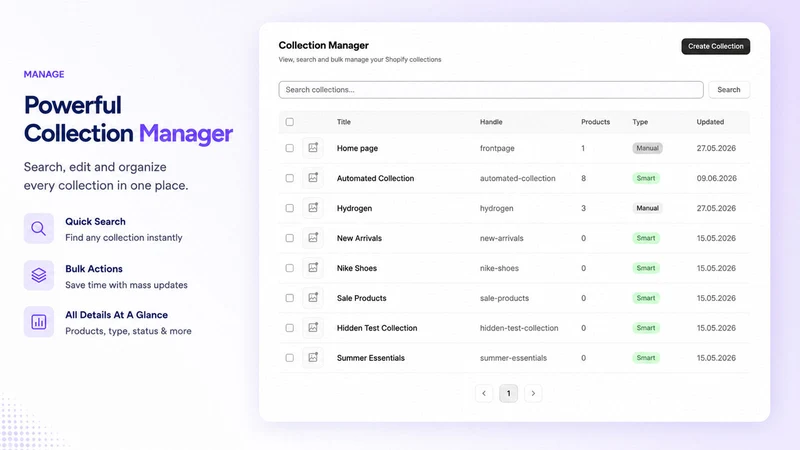
Task: Click the Type column header
Action: [x=640, y=122]
